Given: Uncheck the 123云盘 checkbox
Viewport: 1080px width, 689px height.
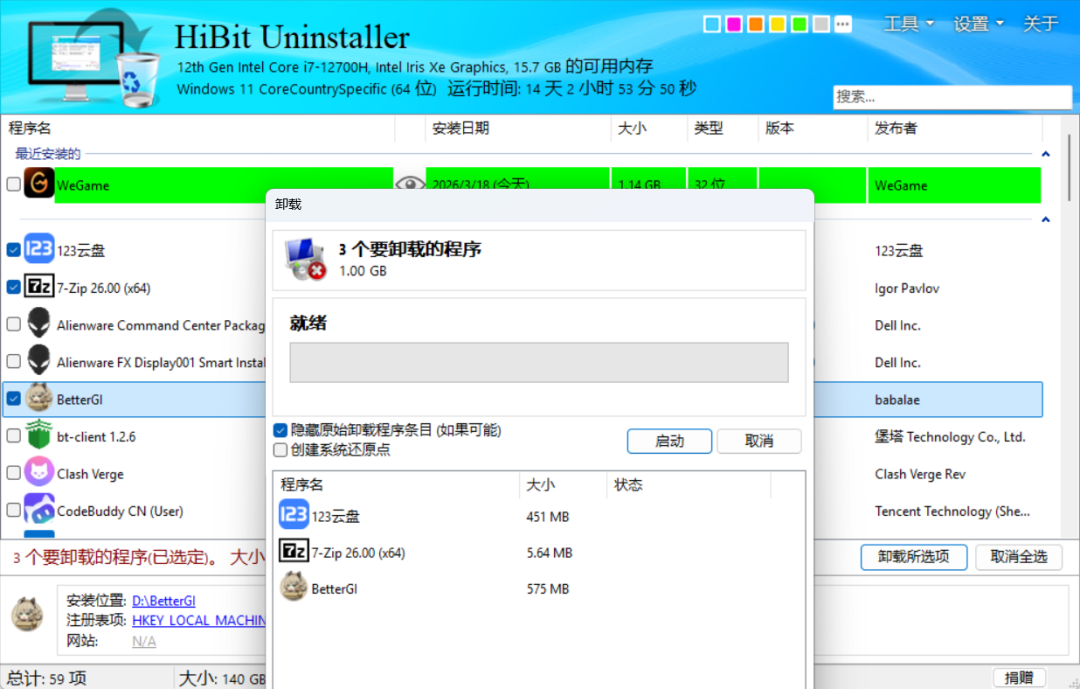Looking at the screenshot, I should point(13,249).
